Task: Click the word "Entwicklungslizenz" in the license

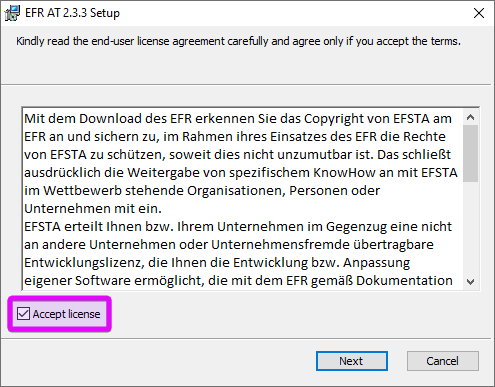Action: 84,263
